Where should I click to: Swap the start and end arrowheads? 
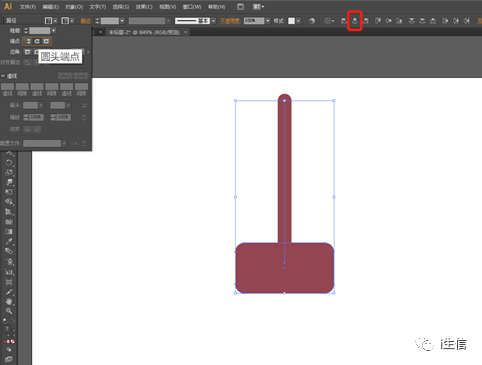point(84,105)
